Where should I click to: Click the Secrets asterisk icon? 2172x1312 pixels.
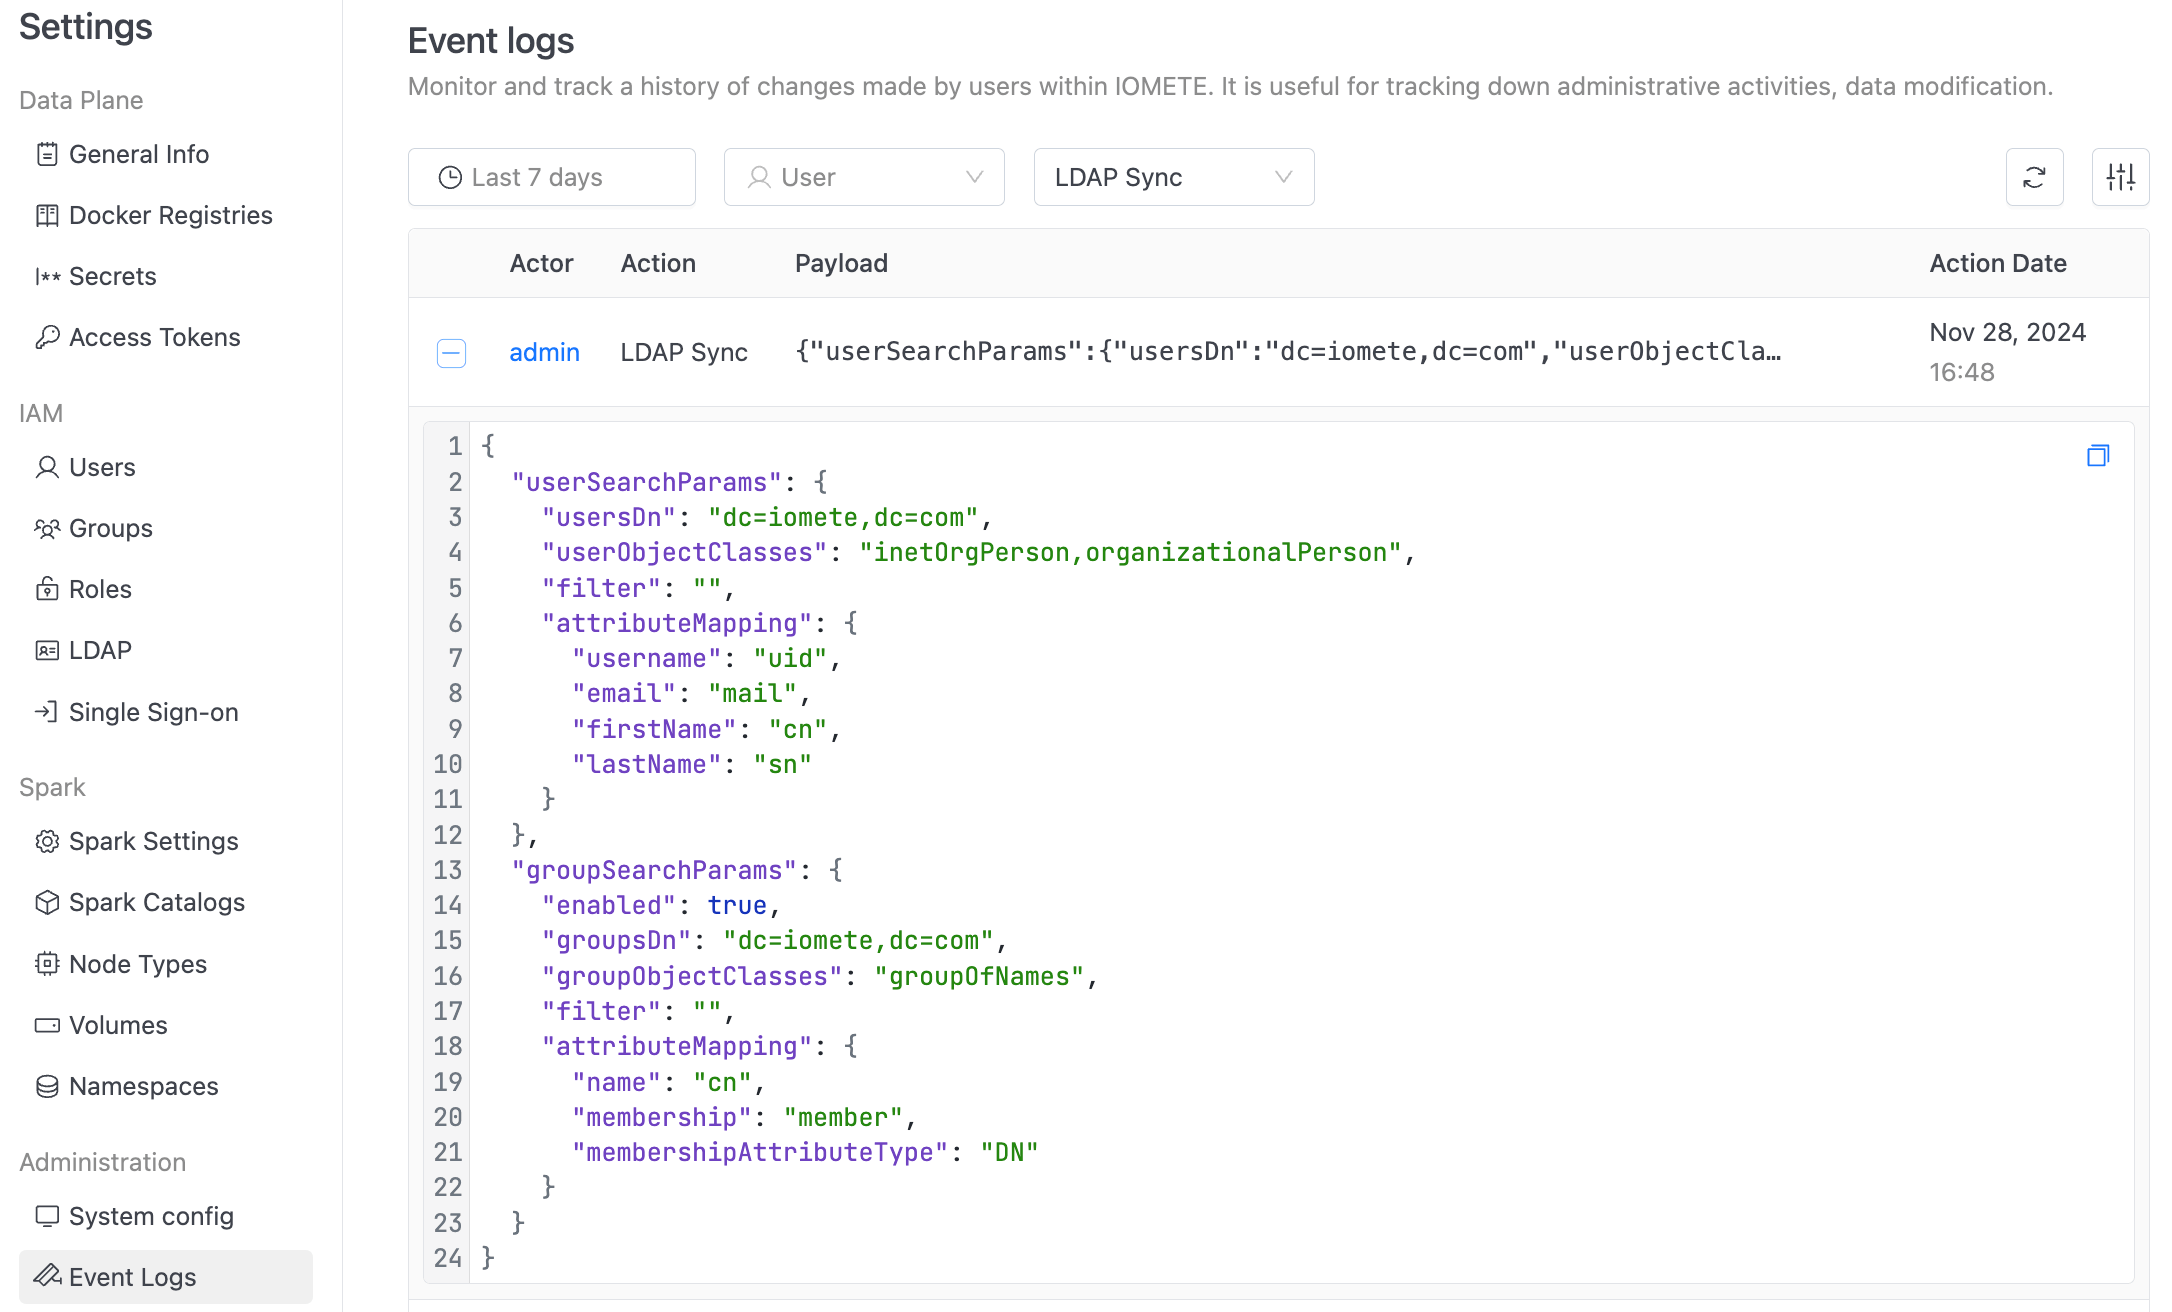47,276
